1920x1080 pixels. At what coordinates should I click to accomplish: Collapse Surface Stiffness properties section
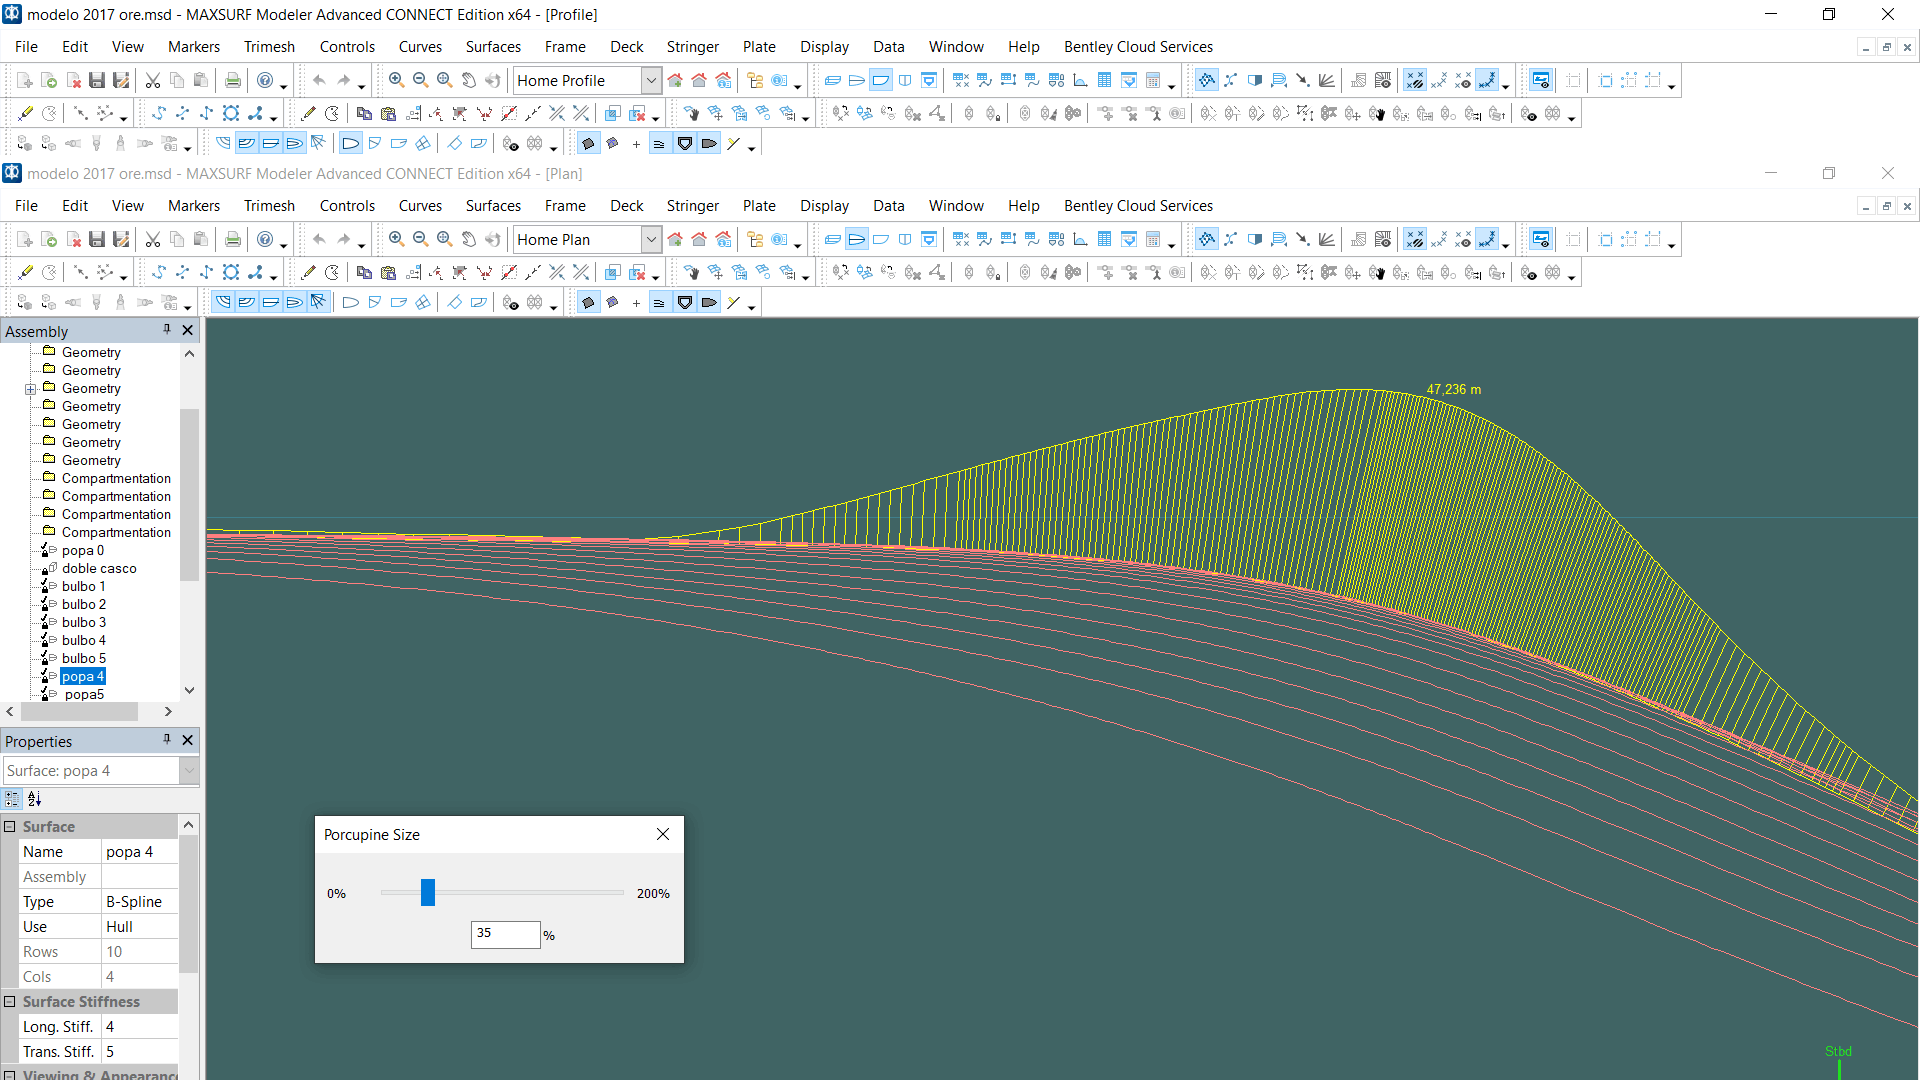pos(10,1002)
